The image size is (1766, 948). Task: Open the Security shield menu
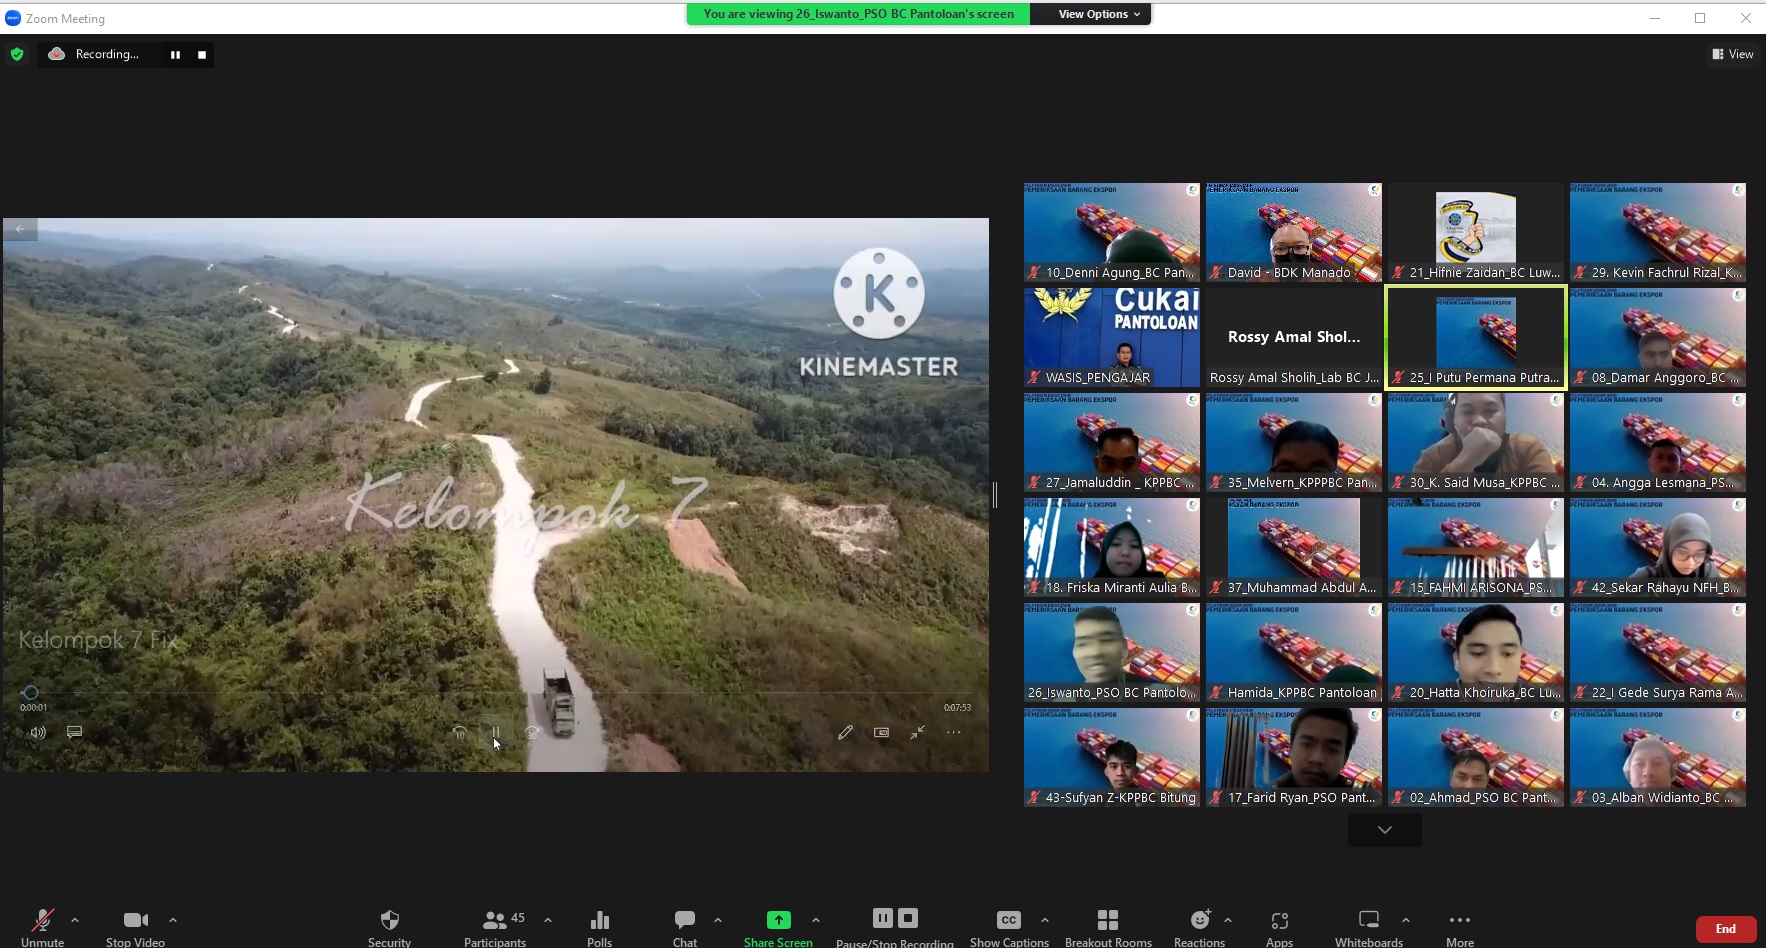[389, 926]
